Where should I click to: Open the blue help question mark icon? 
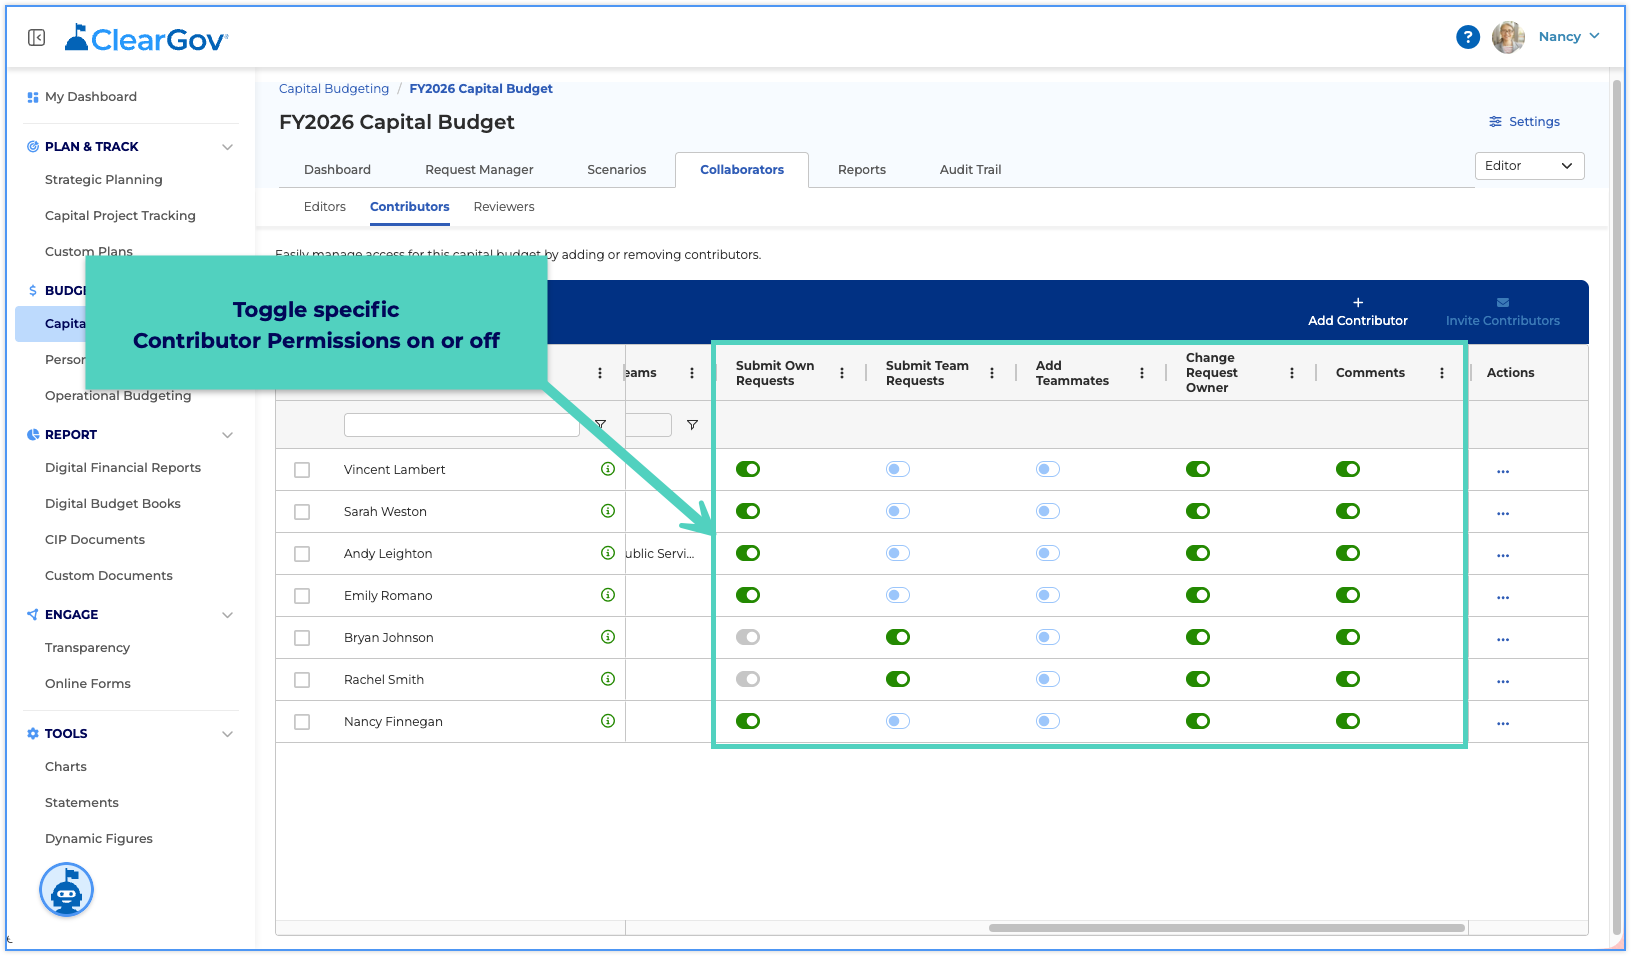tap(1467, 37)
